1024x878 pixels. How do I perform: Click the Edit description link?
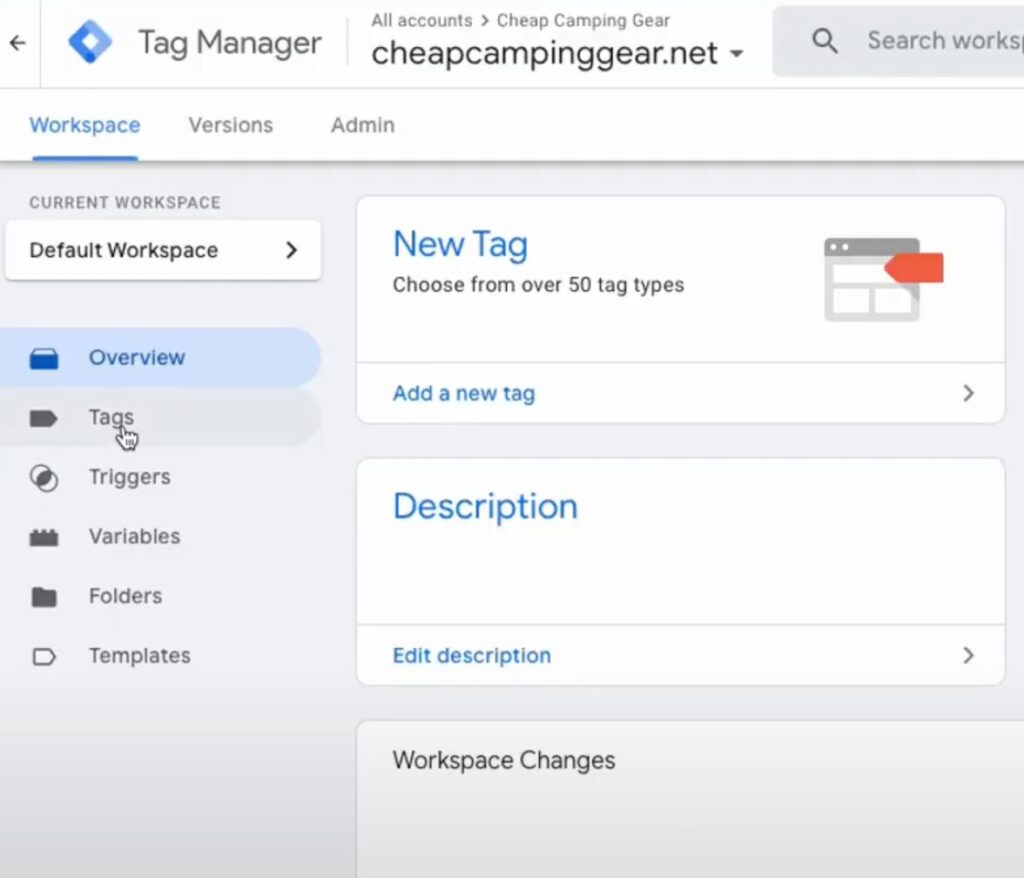[x=472, y=655]
